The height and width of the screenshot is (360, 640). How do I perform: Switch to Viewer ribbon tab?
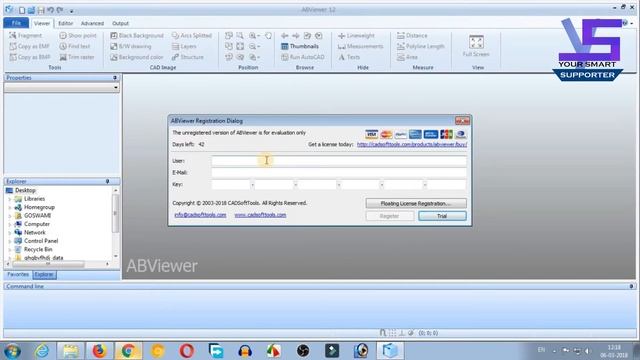pyautogui.click(x=42, y=23)
